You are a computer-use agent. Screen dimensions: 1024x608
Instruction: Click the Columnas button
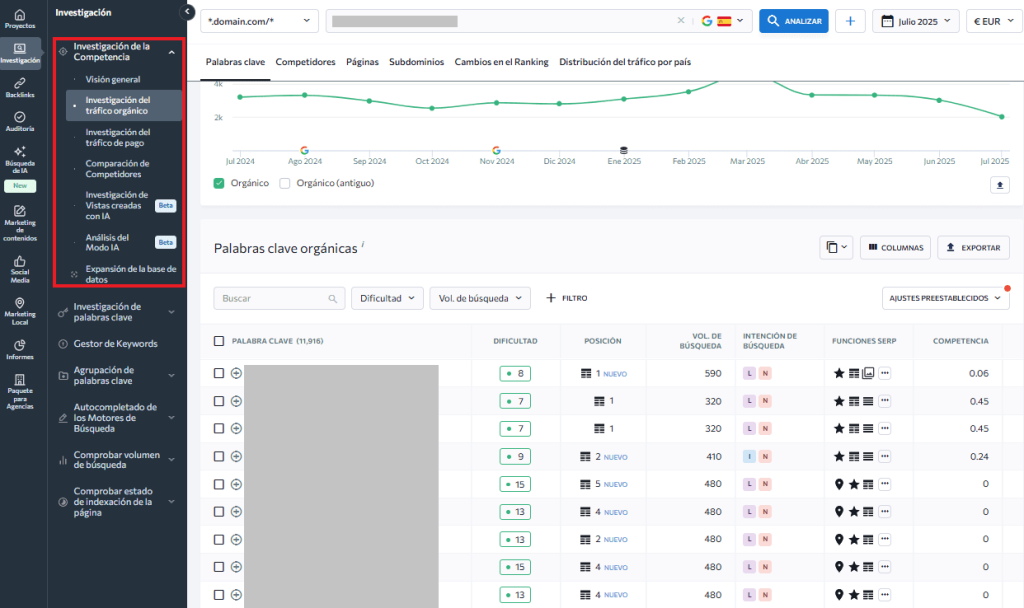tap(895, 248)
